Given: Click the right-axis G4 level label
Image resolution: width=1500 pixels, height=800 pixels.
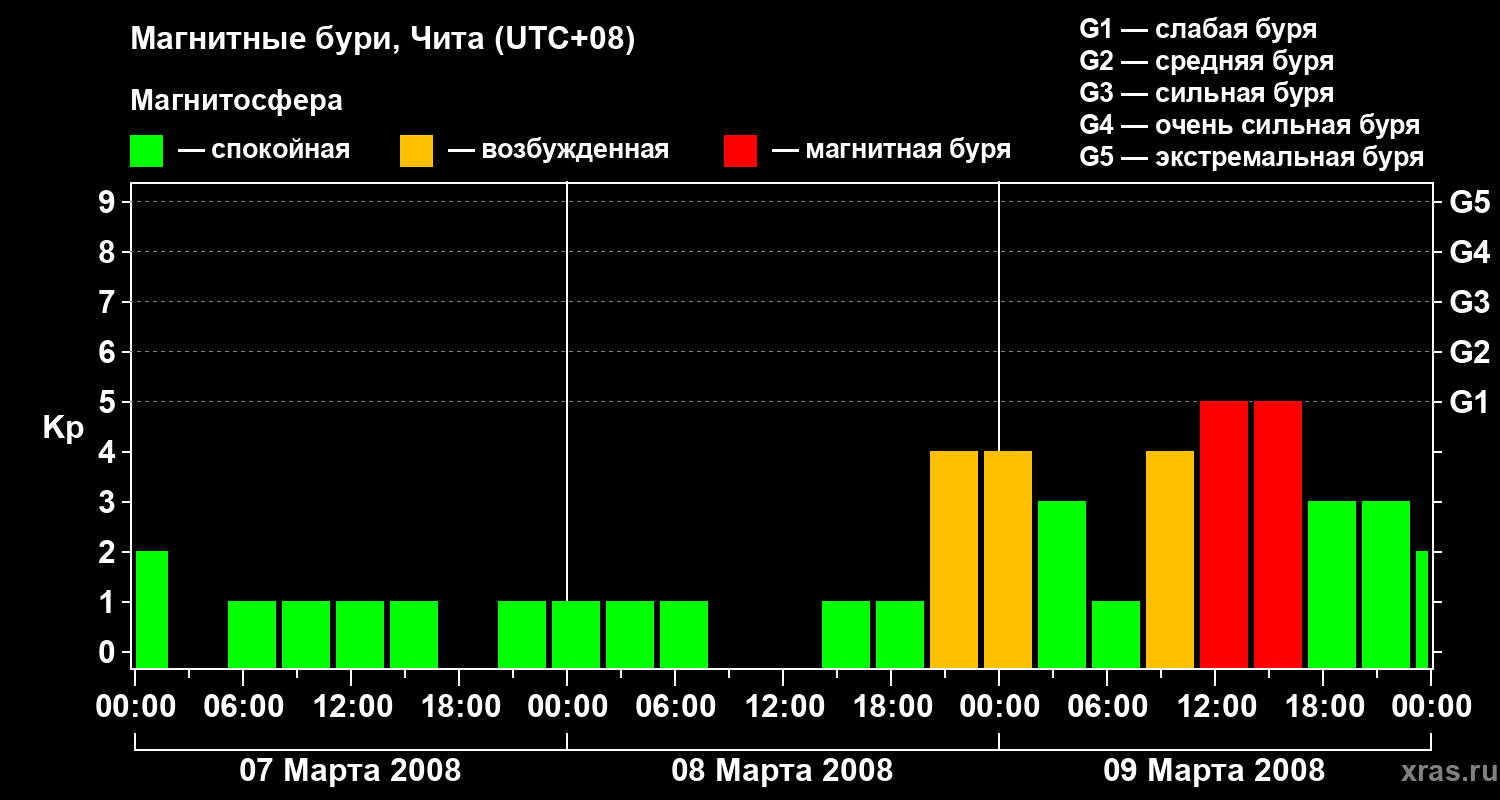Looking at the screenshot, I should [x=1470, y=253].
